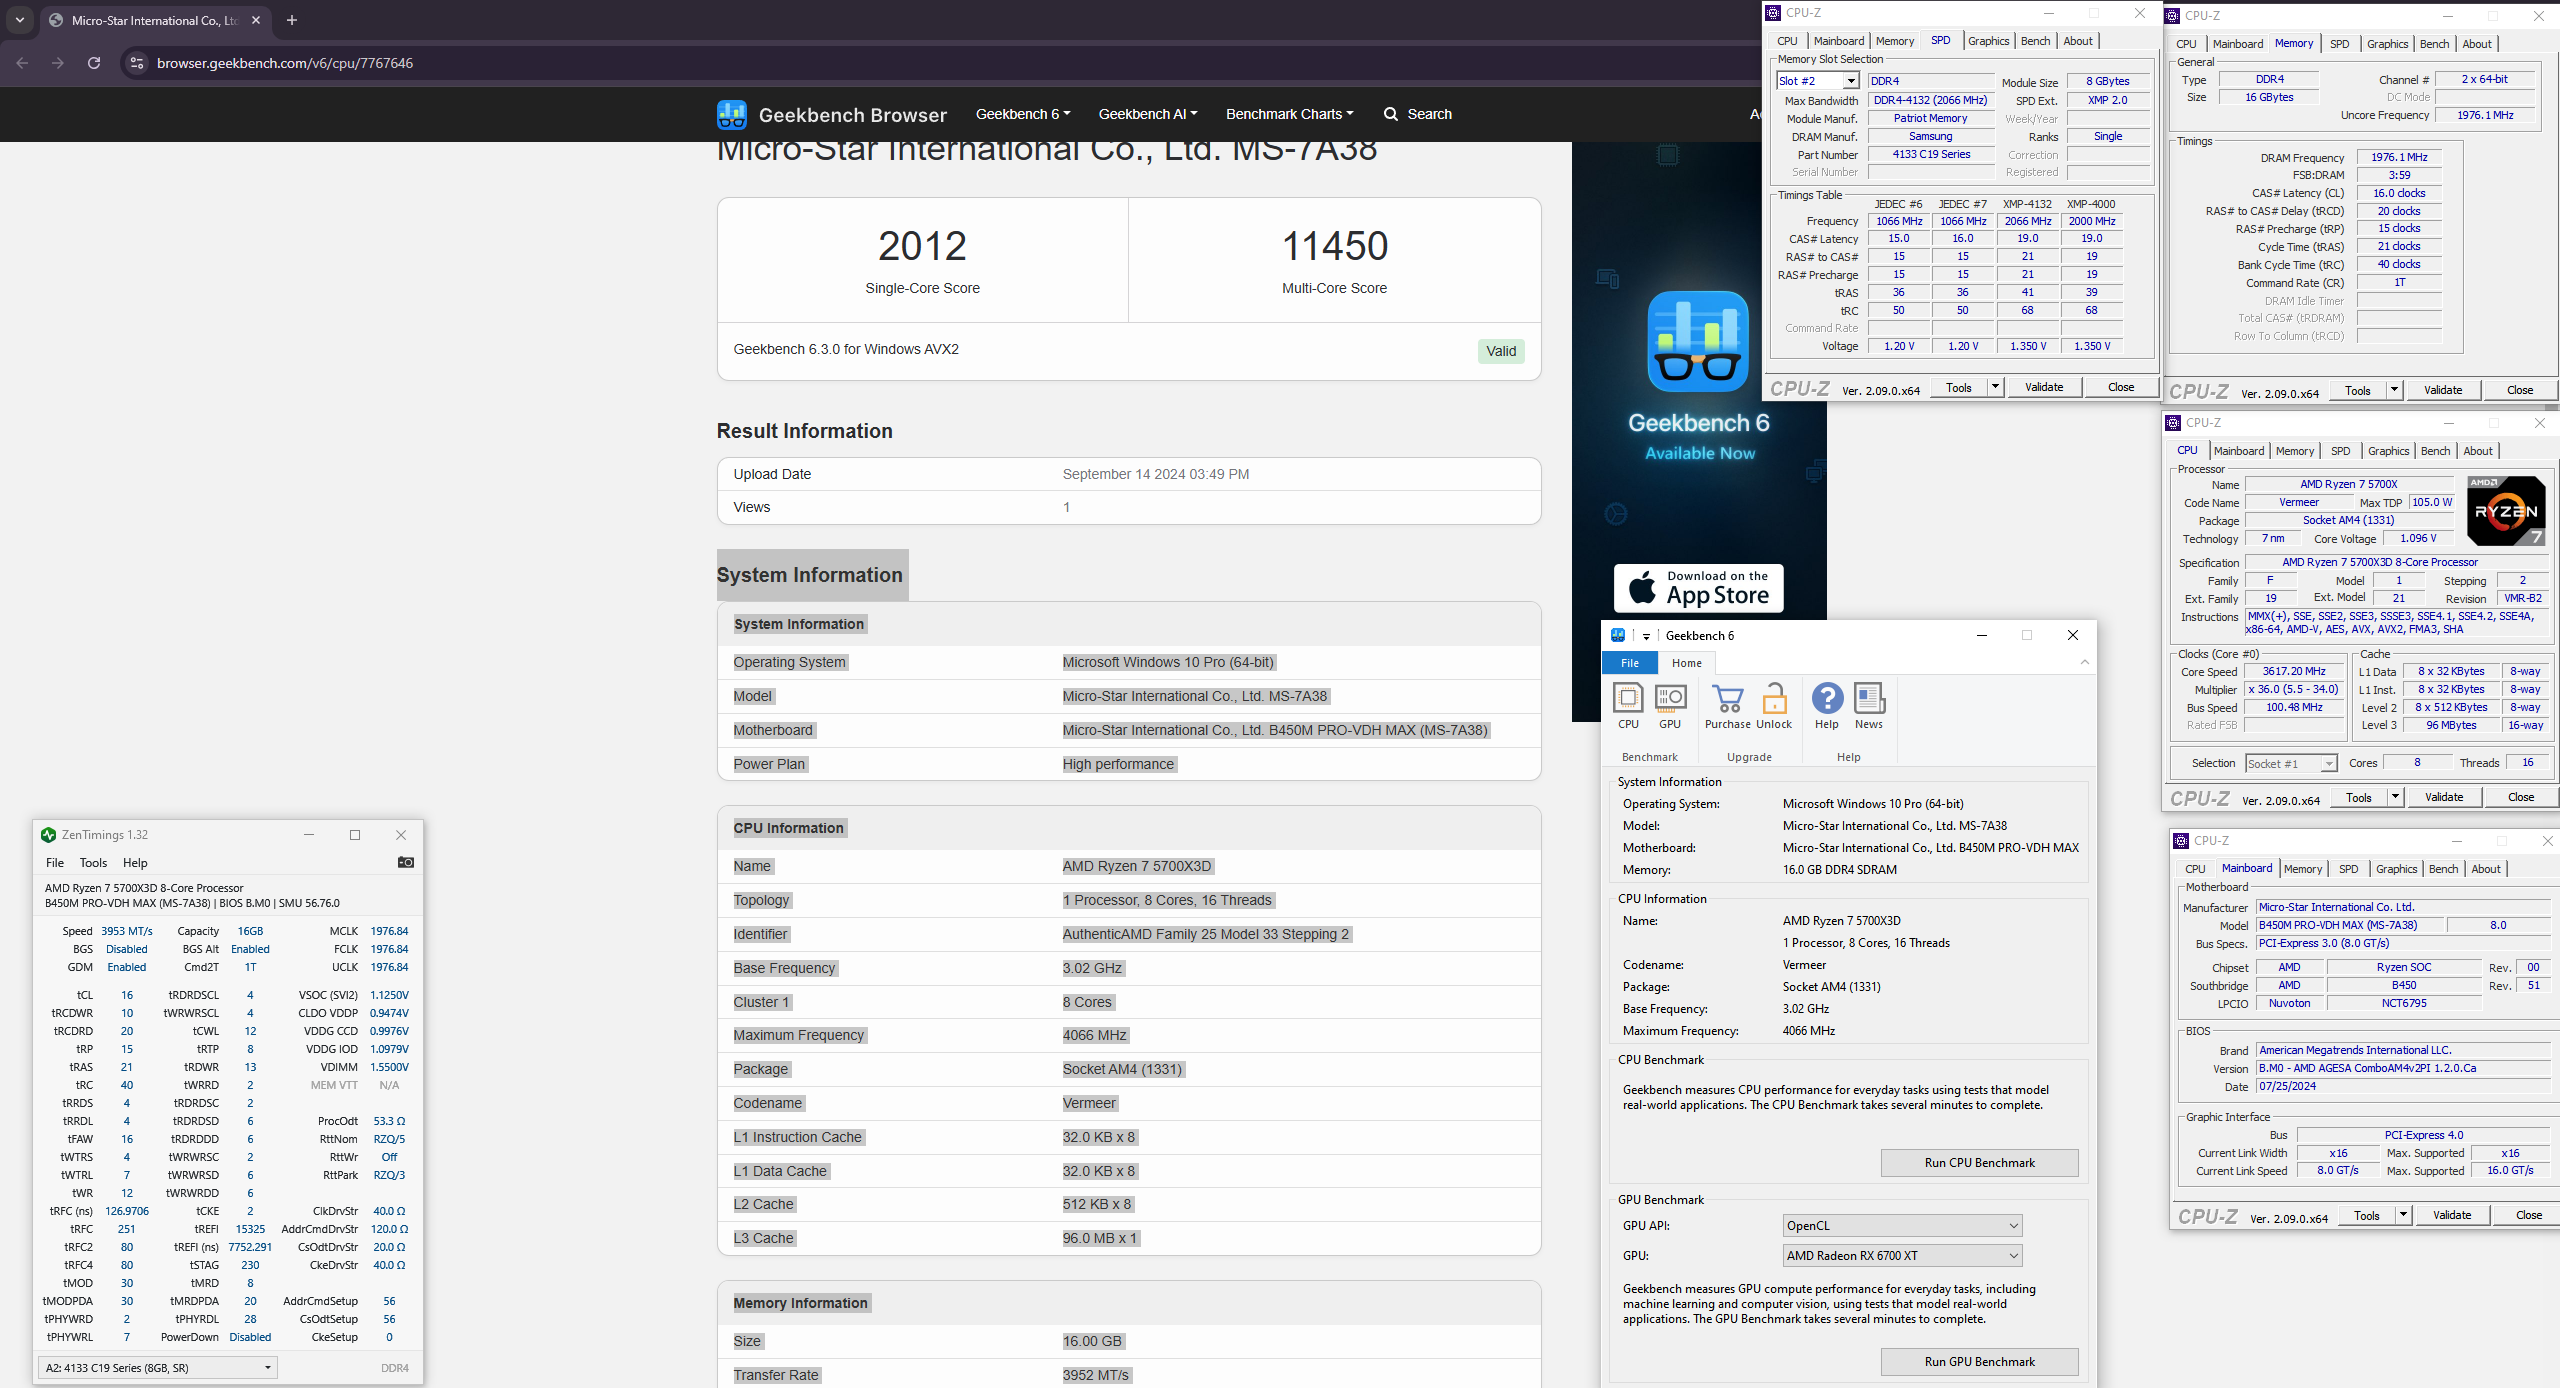
Task: Open the GPU AMD Radeon RX 6700 XT dropdown
Action: 1902,1256
